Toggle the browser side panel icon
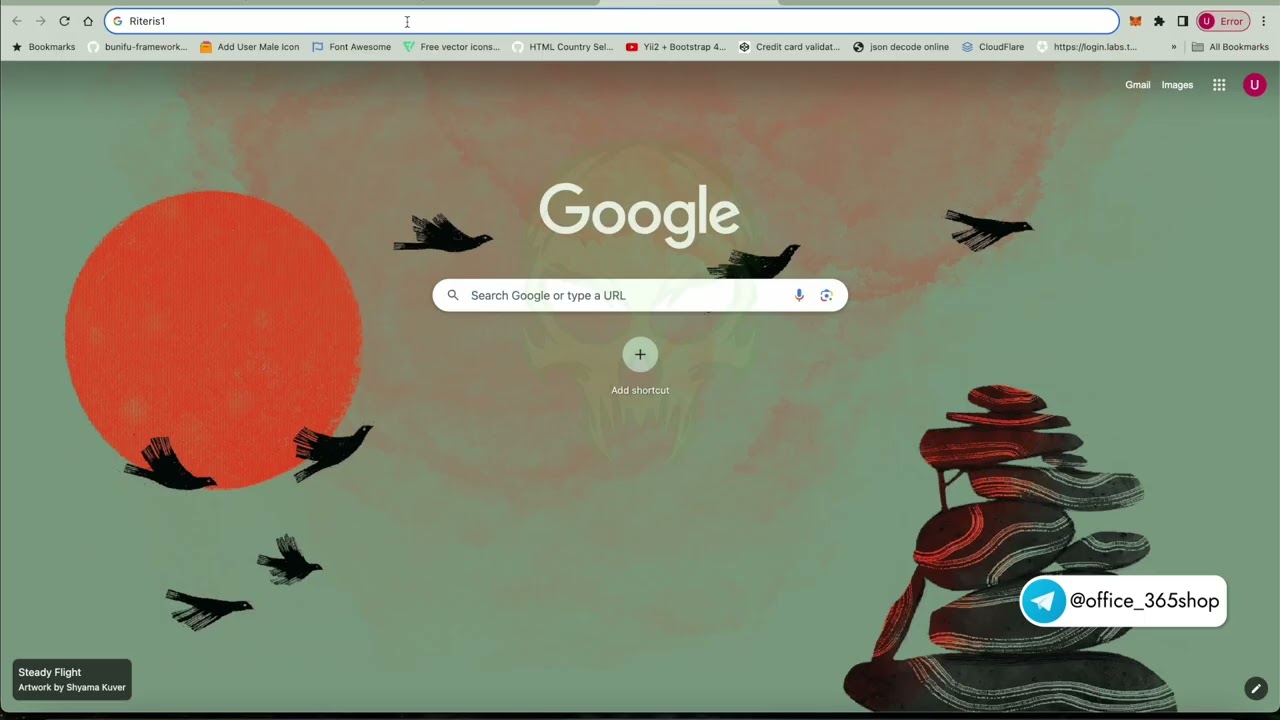This screenshot has width=1280, height=720. (x=1182, y=21)
